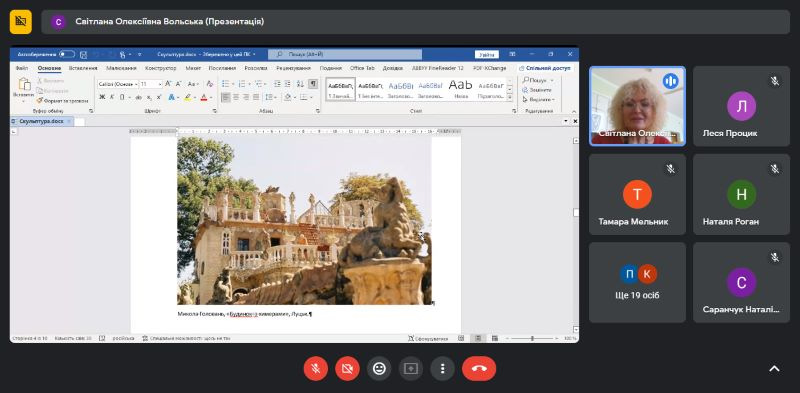Click the Justify alignment icon

tap(256, 97)
